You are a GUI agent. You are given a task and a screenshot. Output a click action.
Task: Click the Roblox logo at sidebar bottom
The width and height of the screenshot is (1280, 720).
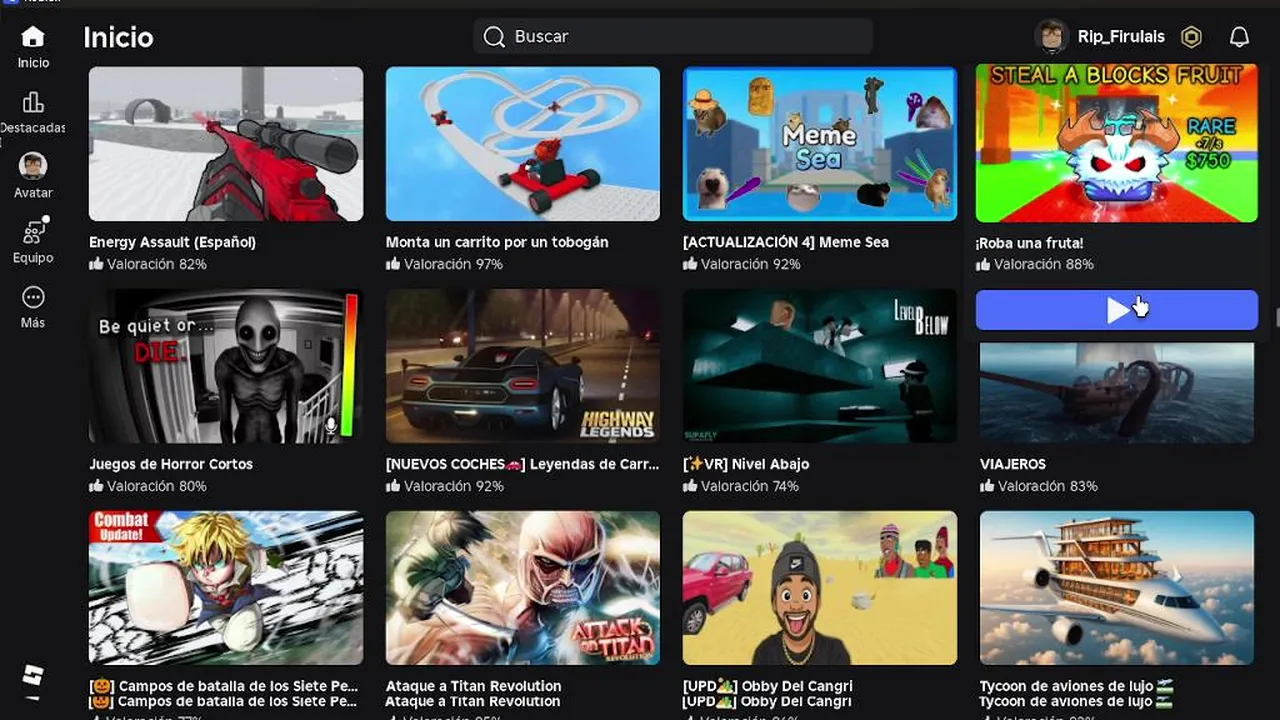coord(33,677)
